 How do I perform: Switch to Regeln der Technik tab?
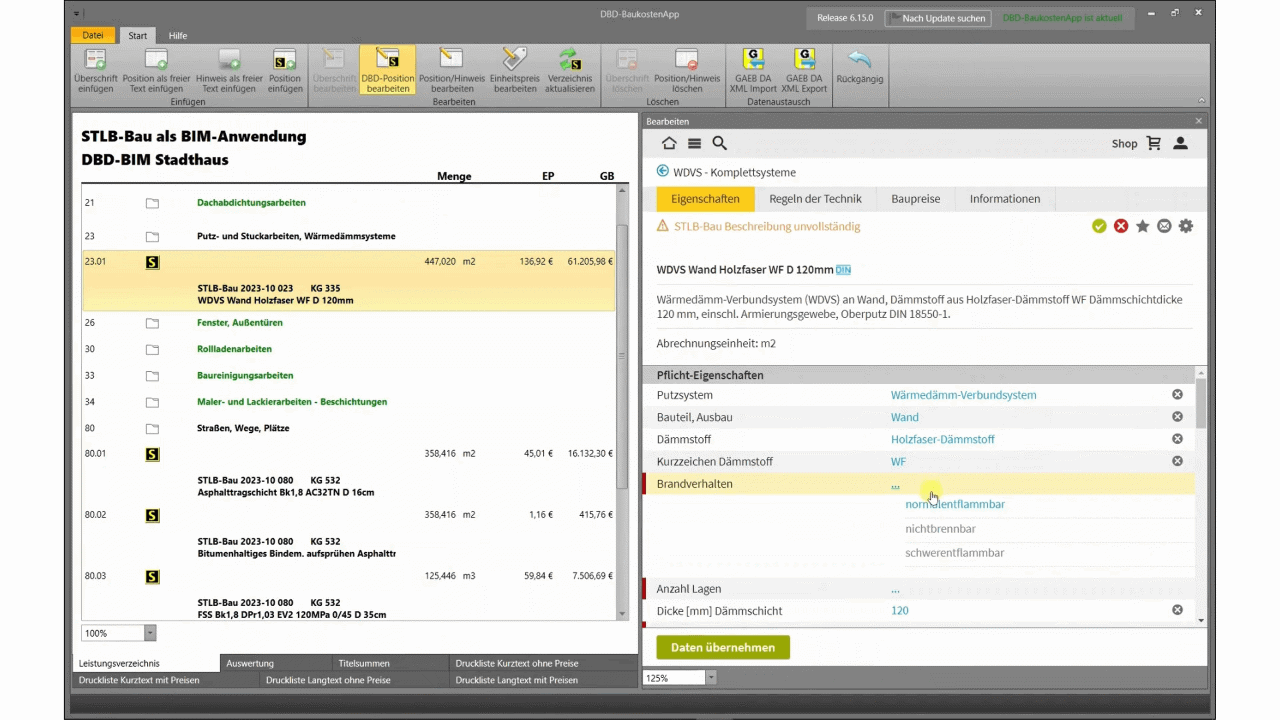(815, 199)
